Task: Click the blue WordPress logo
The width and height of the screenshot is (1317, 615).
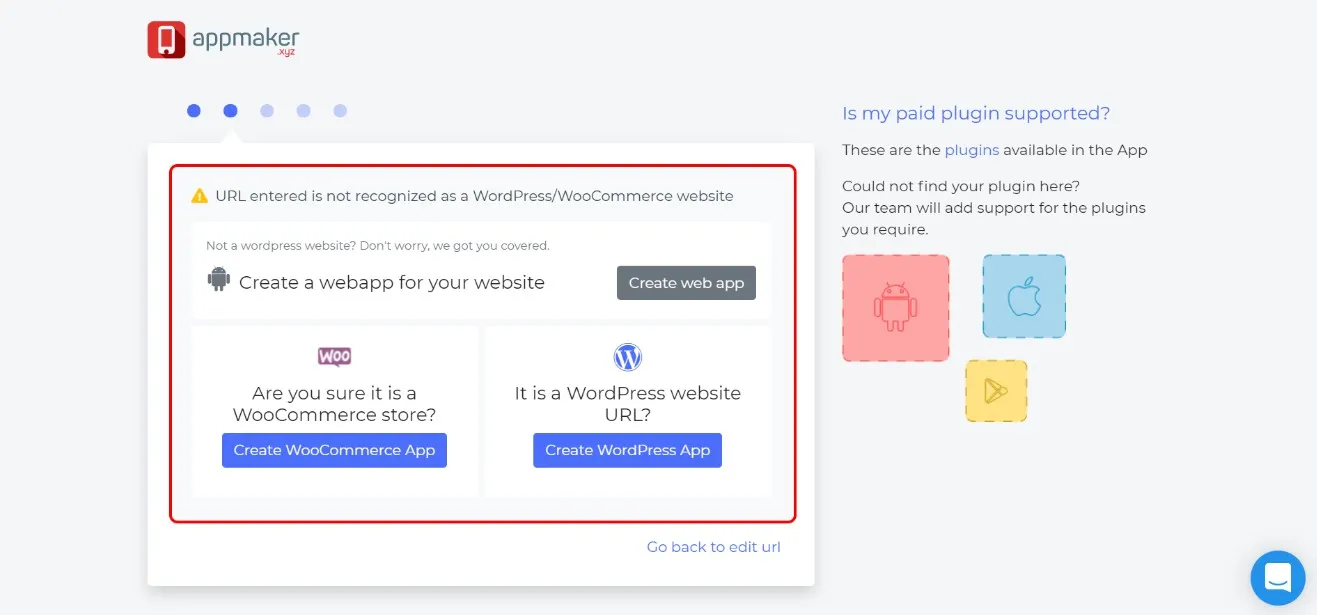Action: pyautogui.click(x=628, y=357)
